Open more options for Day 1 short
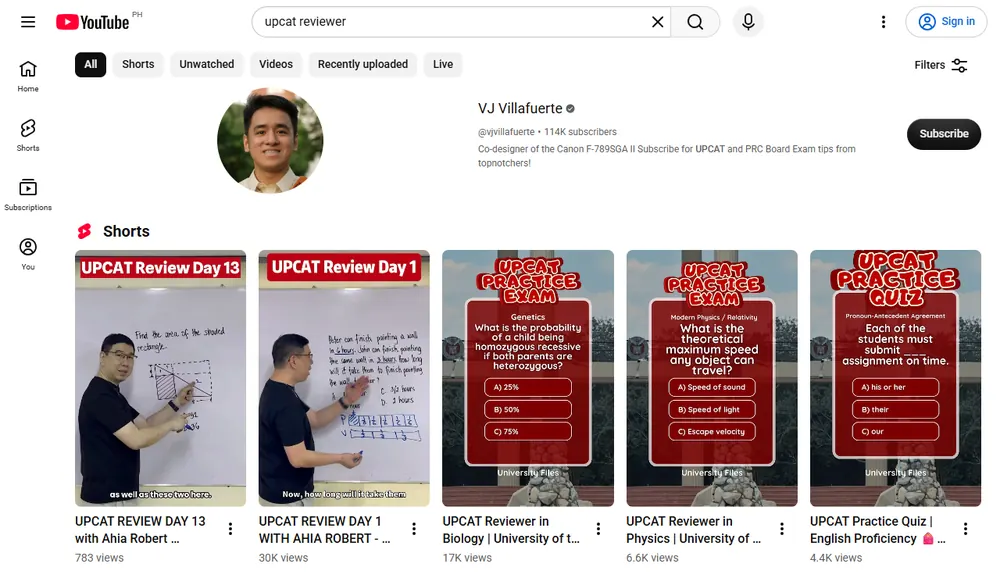Image resolution: width=1000 pixels, height=578 pixels. (414, 528)
